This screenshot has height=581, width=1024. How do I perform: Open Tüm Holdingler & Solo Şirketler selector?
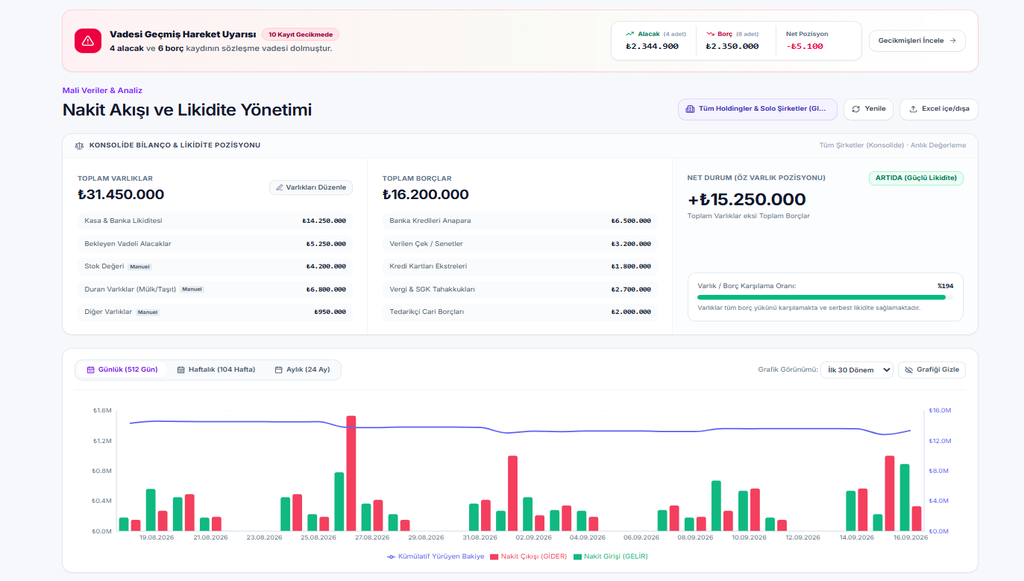coord(757,109)
